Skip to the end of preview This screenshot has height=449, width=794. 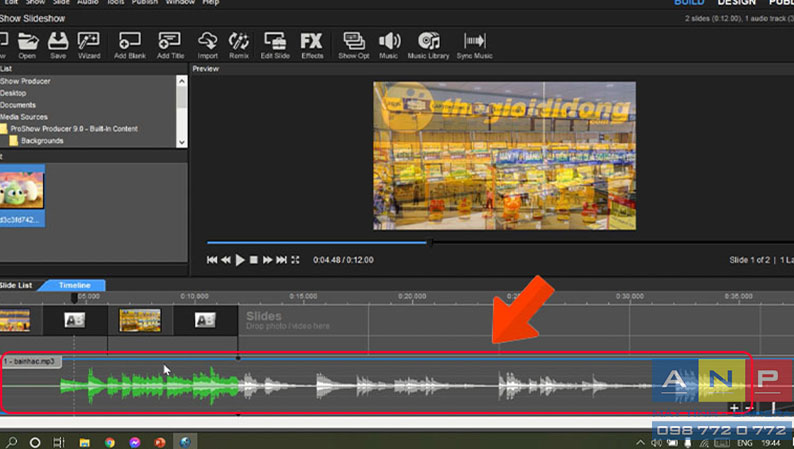pos(282,260)
